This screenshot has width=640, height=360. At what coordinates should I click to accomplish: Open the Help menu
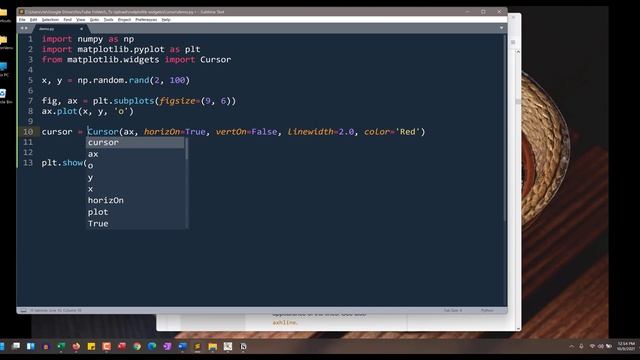point(166,20)
